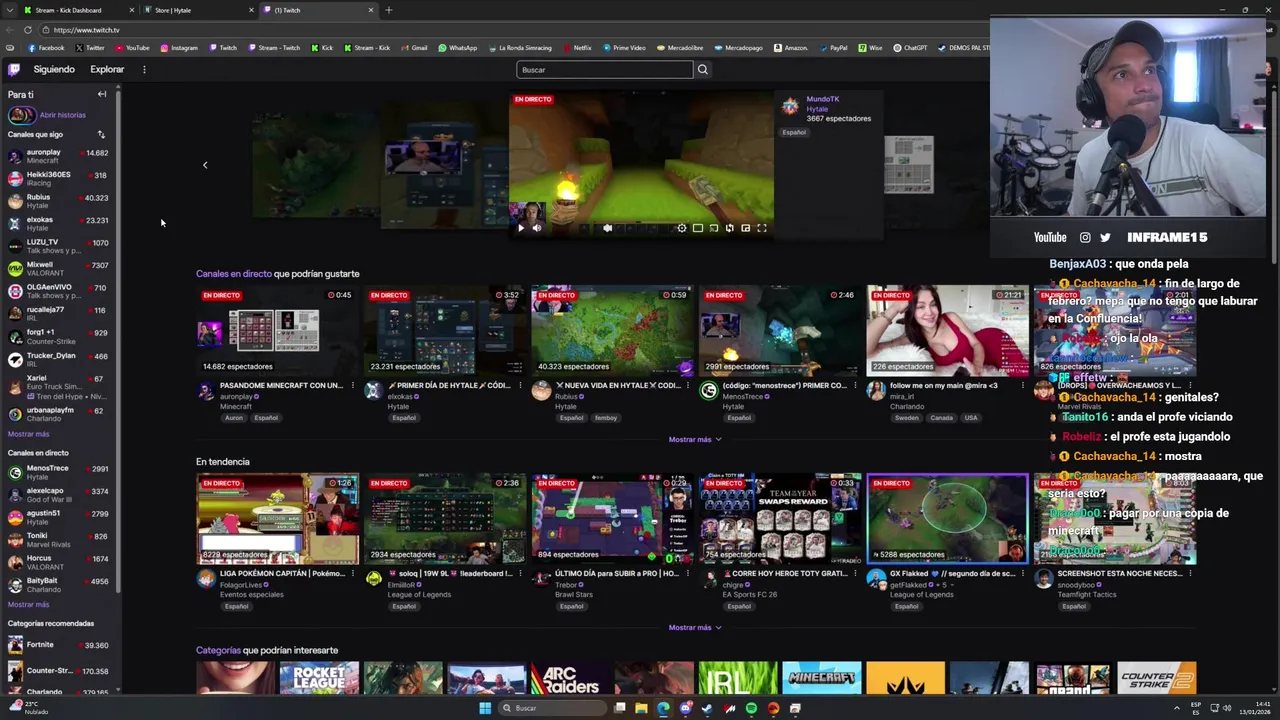Open the three-dot more menu beside Explorar
Screen dimensions: 1280x720
point(144,69)
